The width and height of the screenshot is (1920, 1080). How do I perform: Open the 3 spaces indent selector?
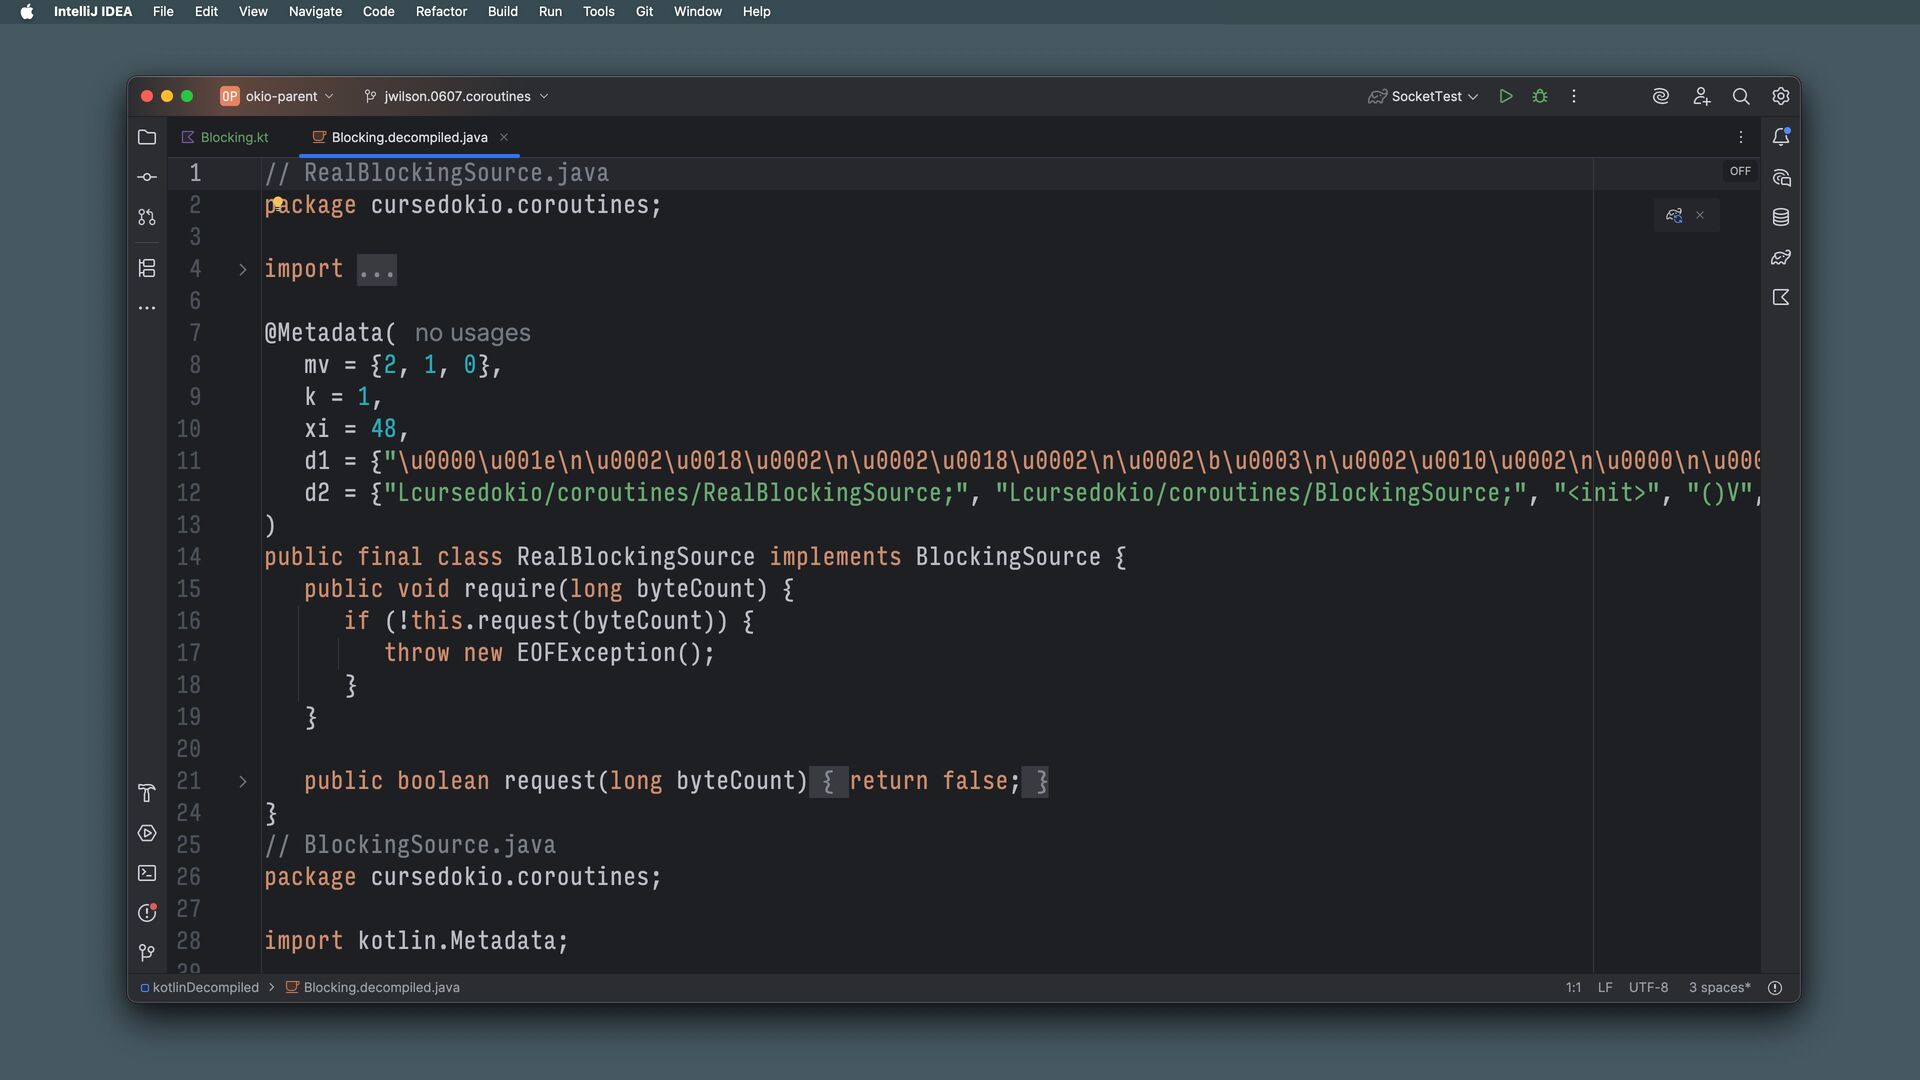(x=1720, y=988)
